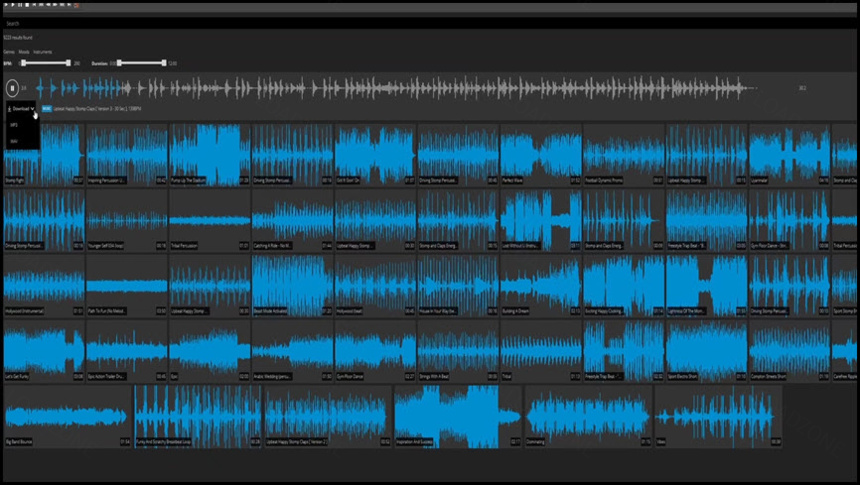The width and height of the screenshot is (860, 485).
Task: Select the Sport Electro Short track
Action: [x=706, y=351]
